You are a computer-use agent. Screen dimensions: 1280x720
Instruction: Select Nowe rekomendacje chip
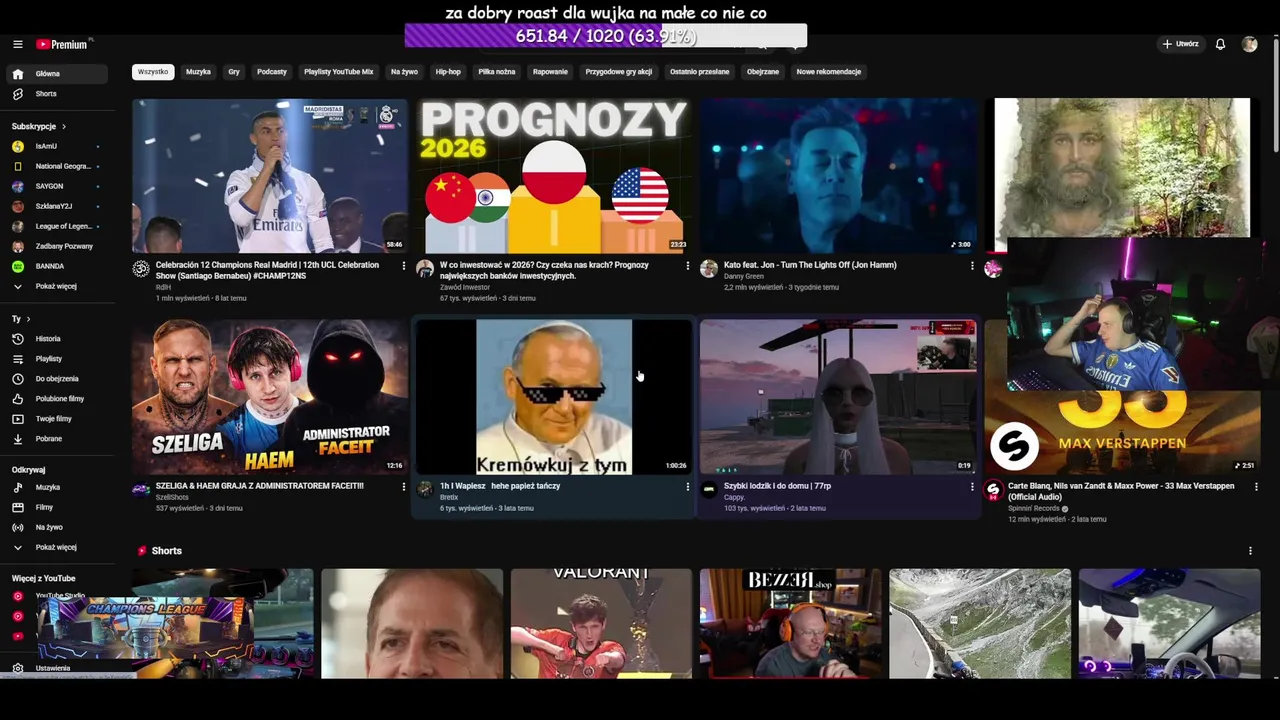(x=828, y=72)
